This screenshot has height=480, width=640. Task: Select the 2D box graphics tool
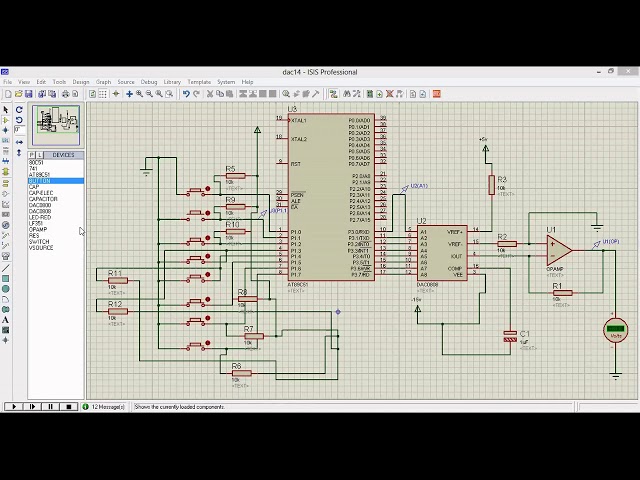pyautogui.click(x=6, y=279)
